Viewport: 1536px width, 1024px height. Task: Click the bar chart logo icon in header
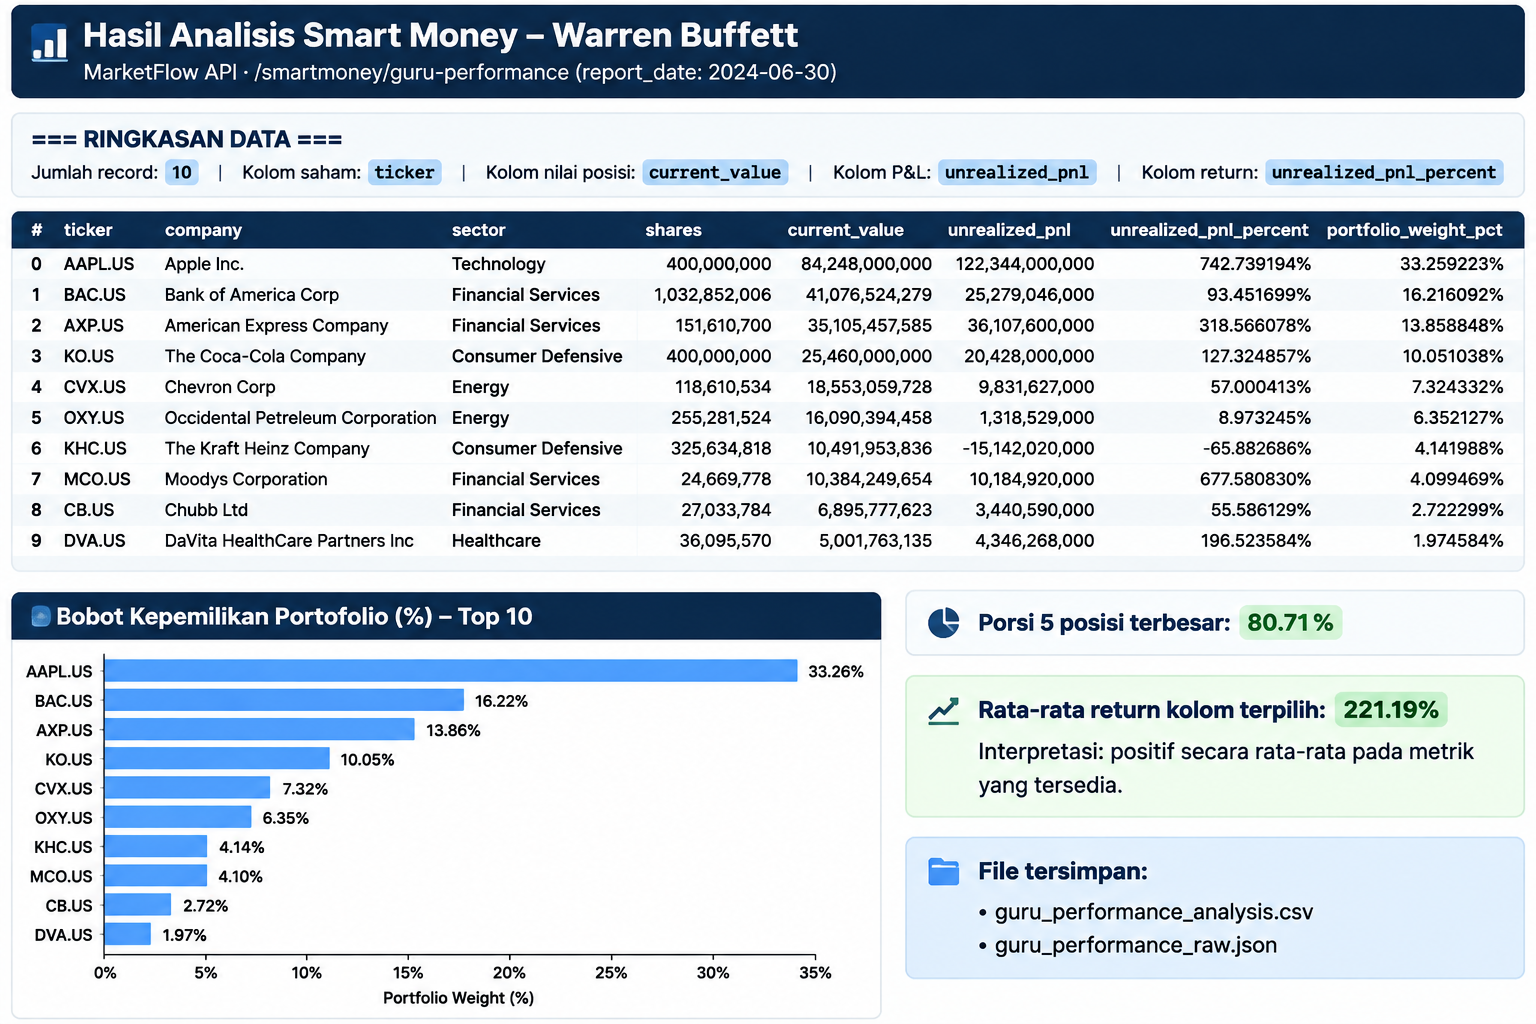[49, 43]
